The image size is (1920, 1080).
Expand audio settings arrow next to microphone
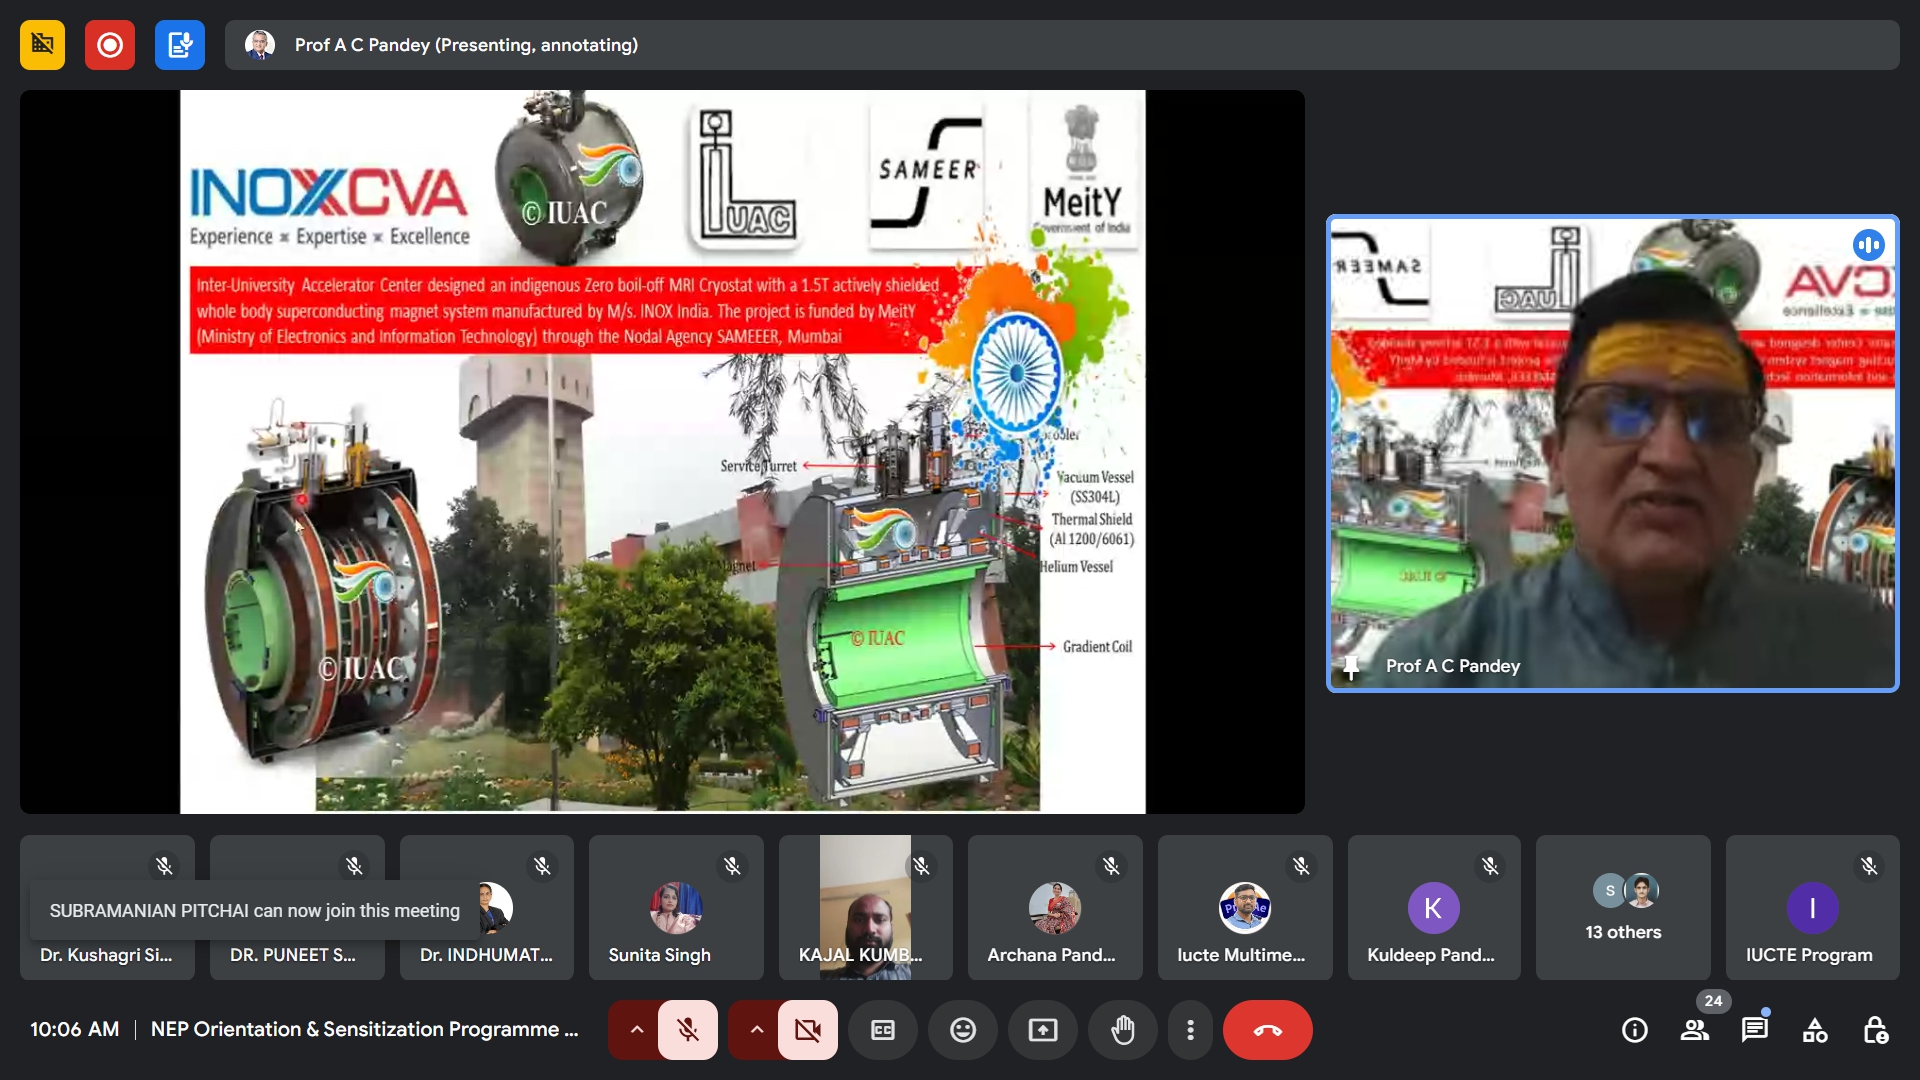tap(636, 1030)
